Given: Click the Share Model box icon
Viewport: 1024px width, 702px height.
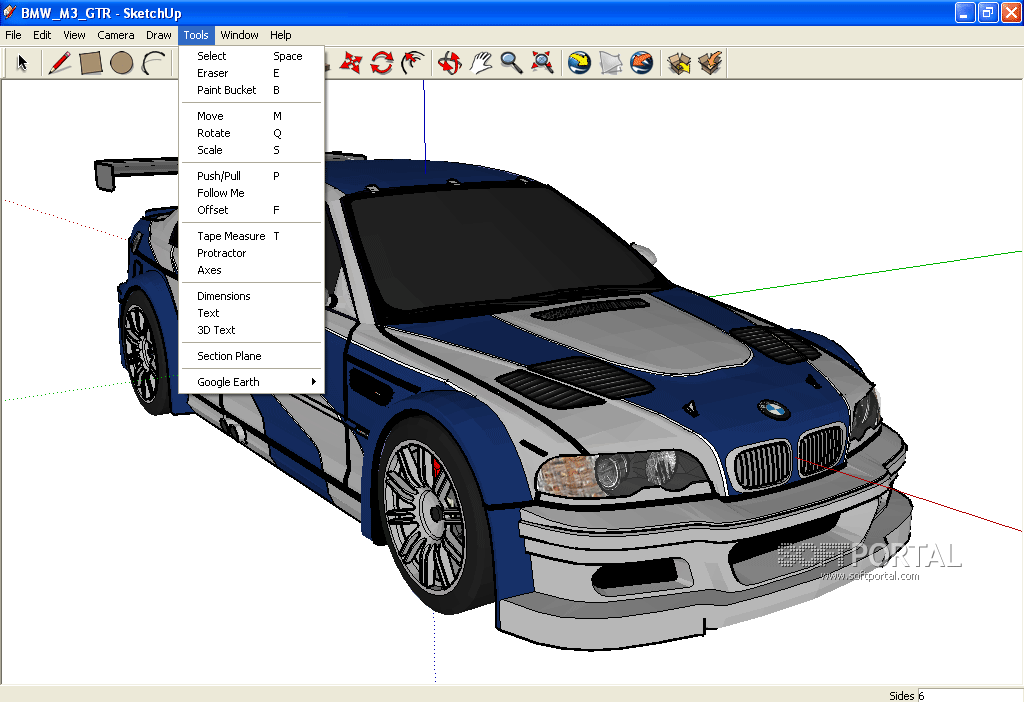Looking at the screenshot, I should [710, 63].
